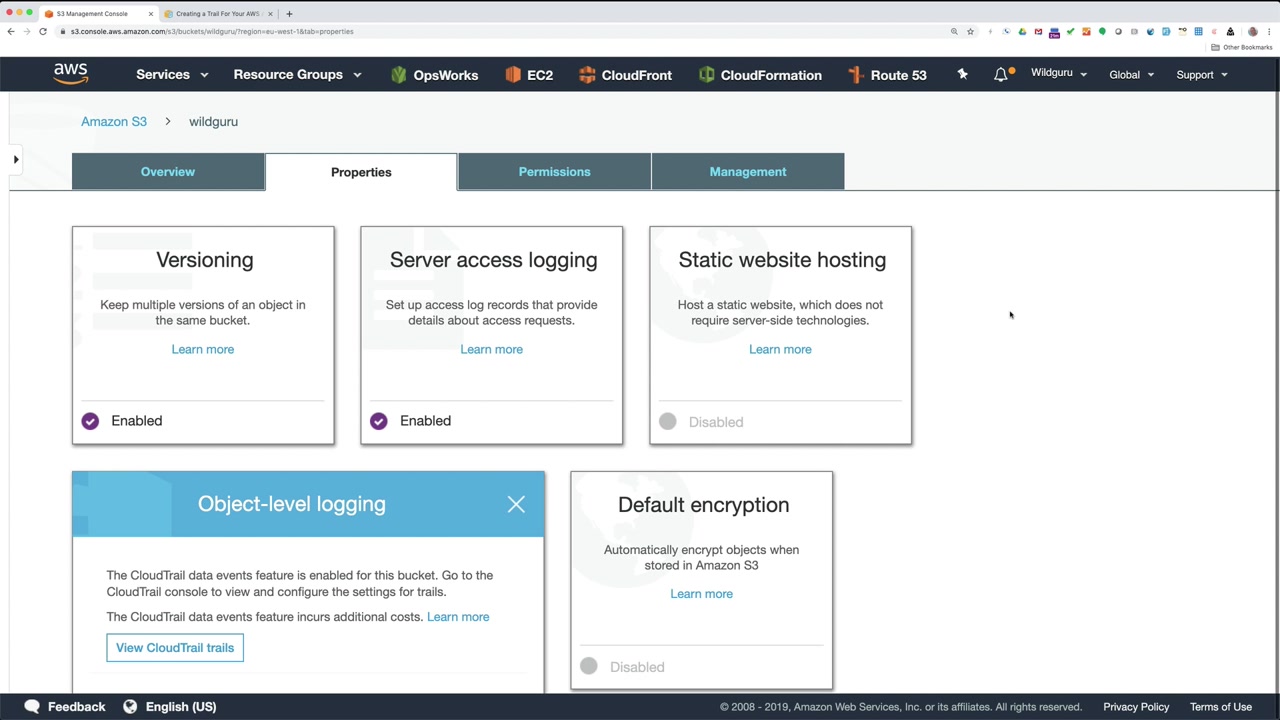Switch to Creating a Trail browser tab

(217, 14)
